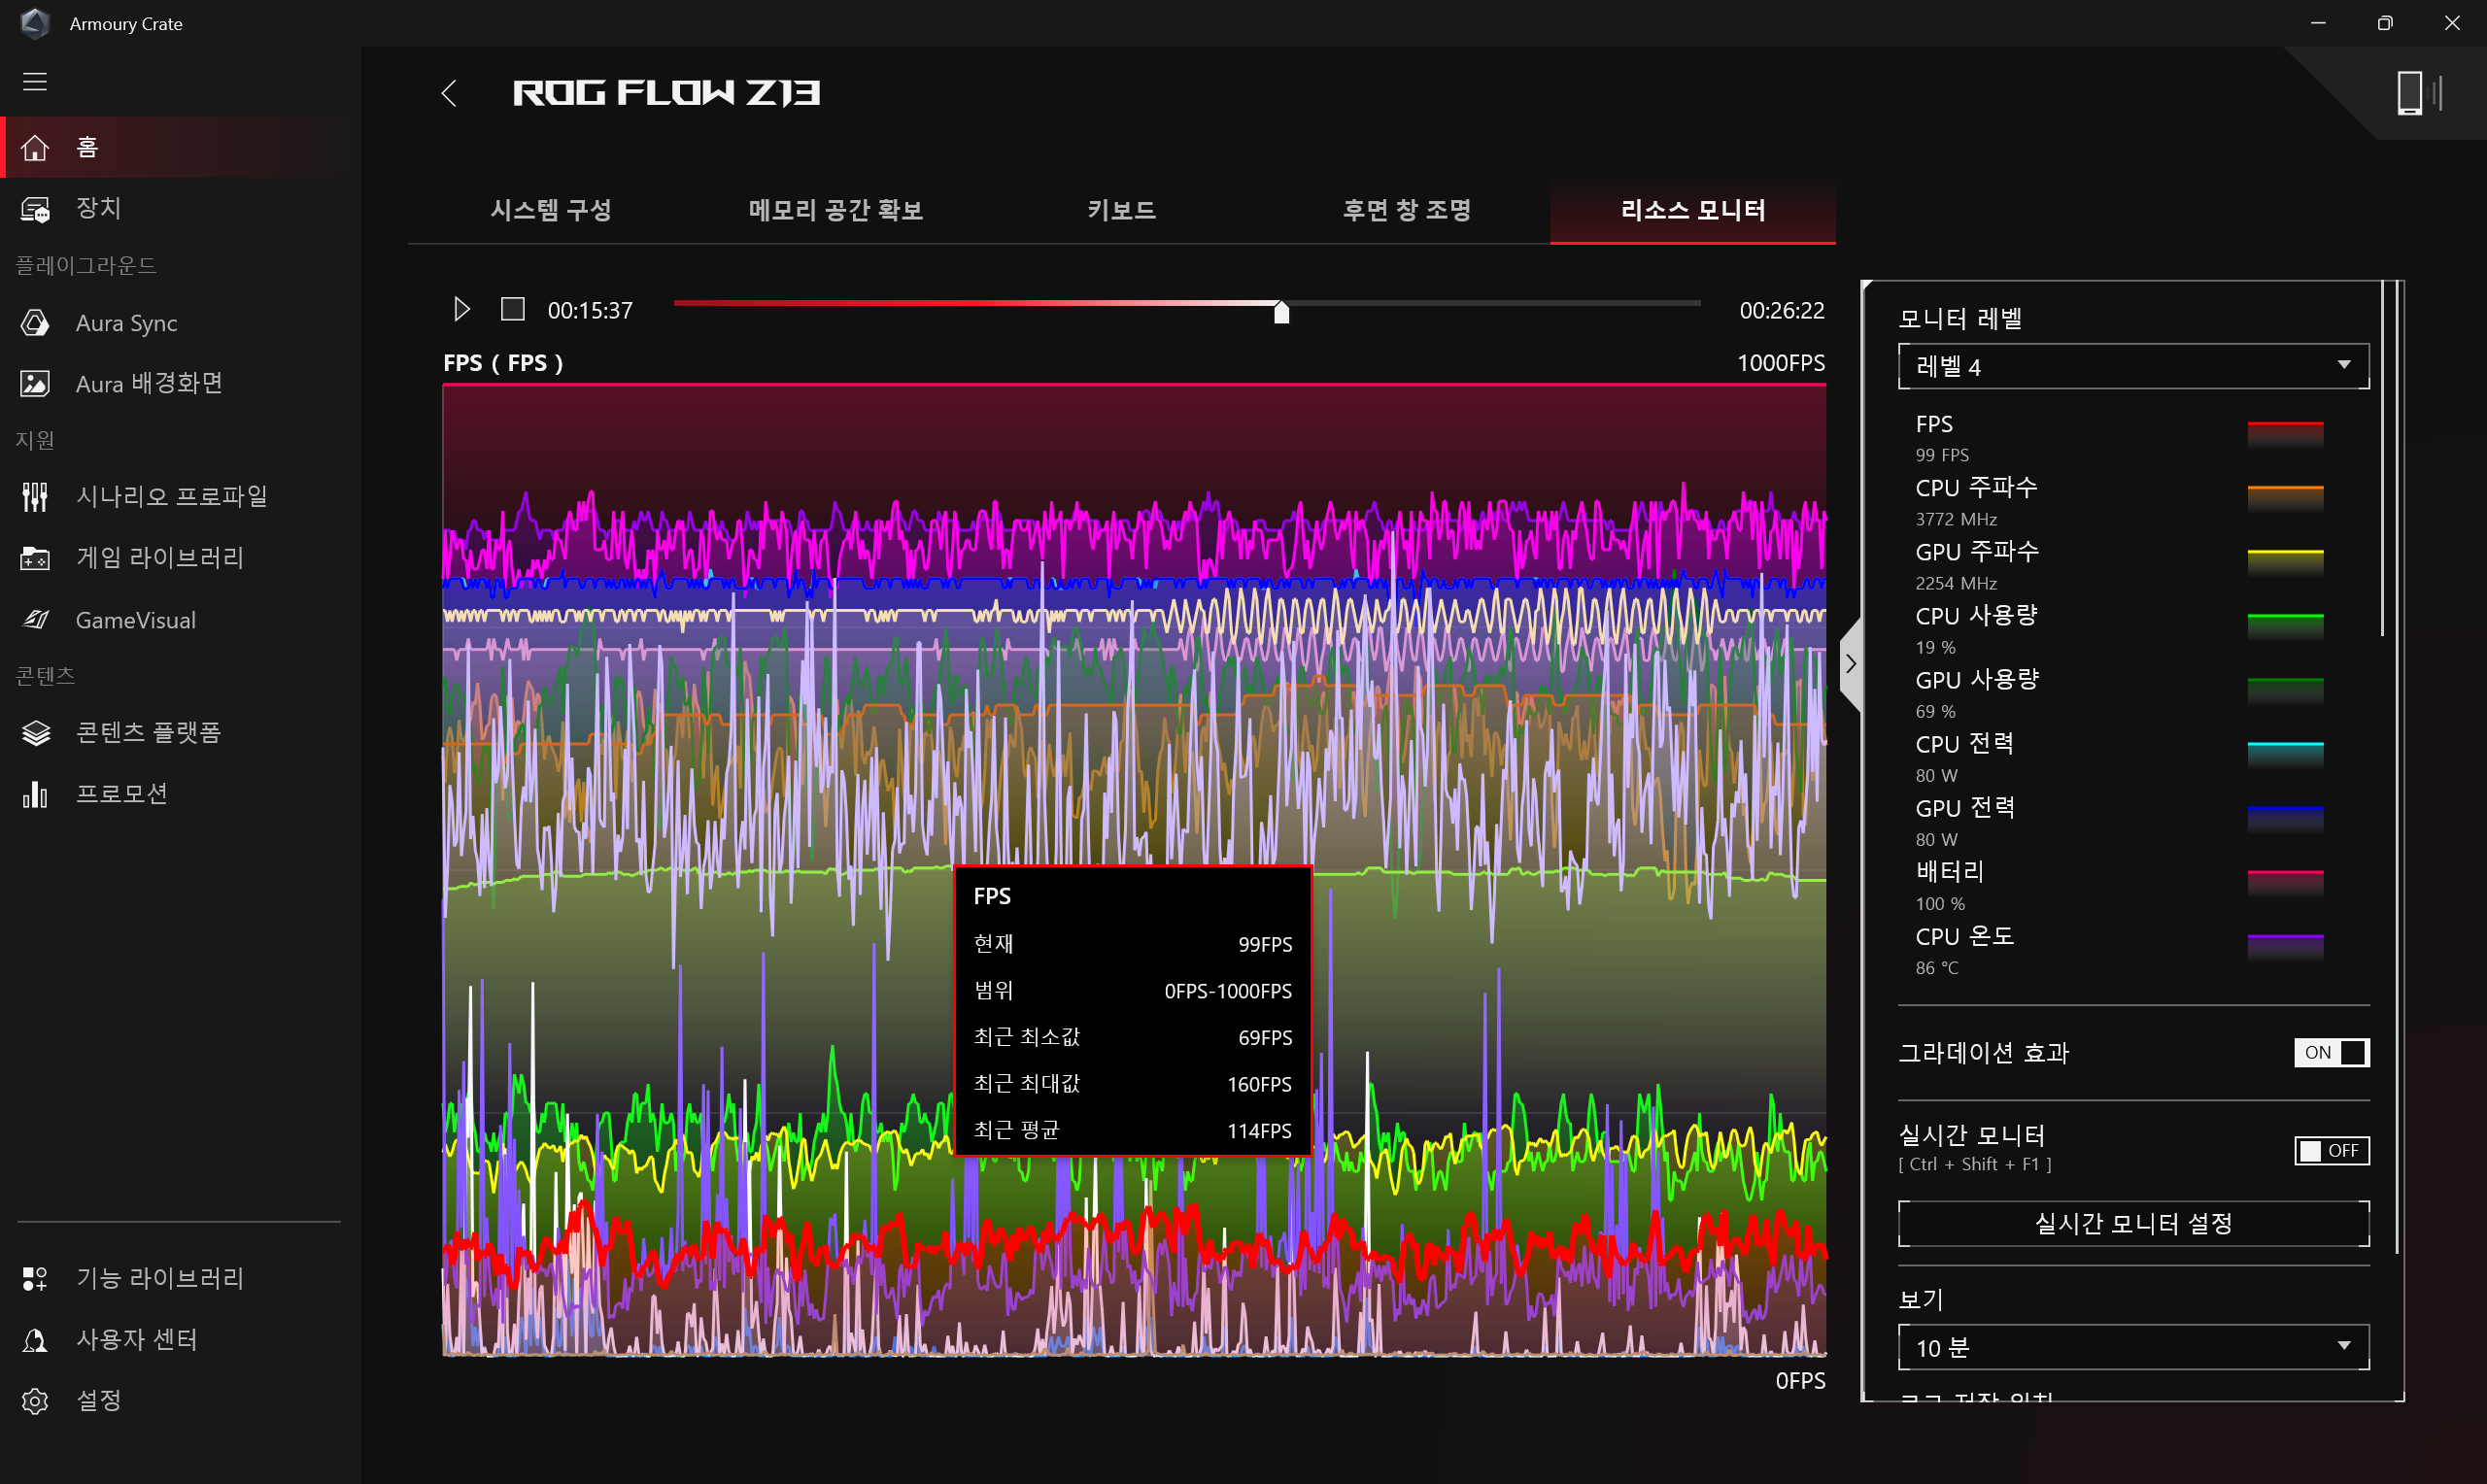Toggle 그라데이션 효과 switch off
The image size is (2487, 1484).
[x=2331, y=1053]
